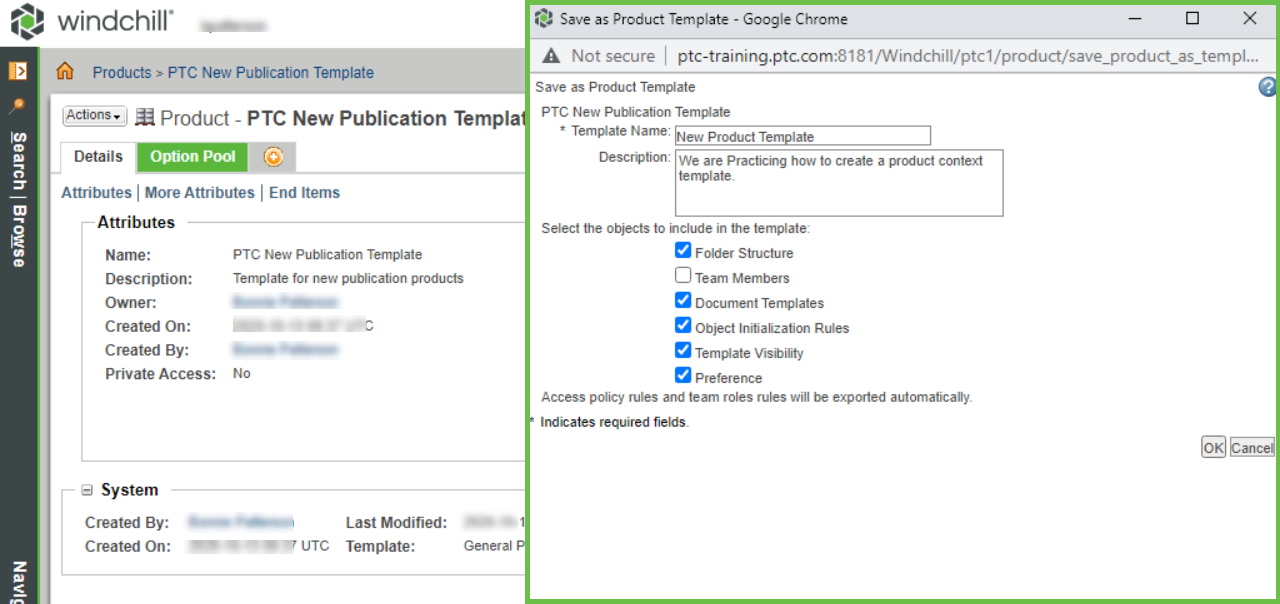1280x604 pixels.
Task: Uncheck the Document Templates checkbox
Action: (683, 301)
